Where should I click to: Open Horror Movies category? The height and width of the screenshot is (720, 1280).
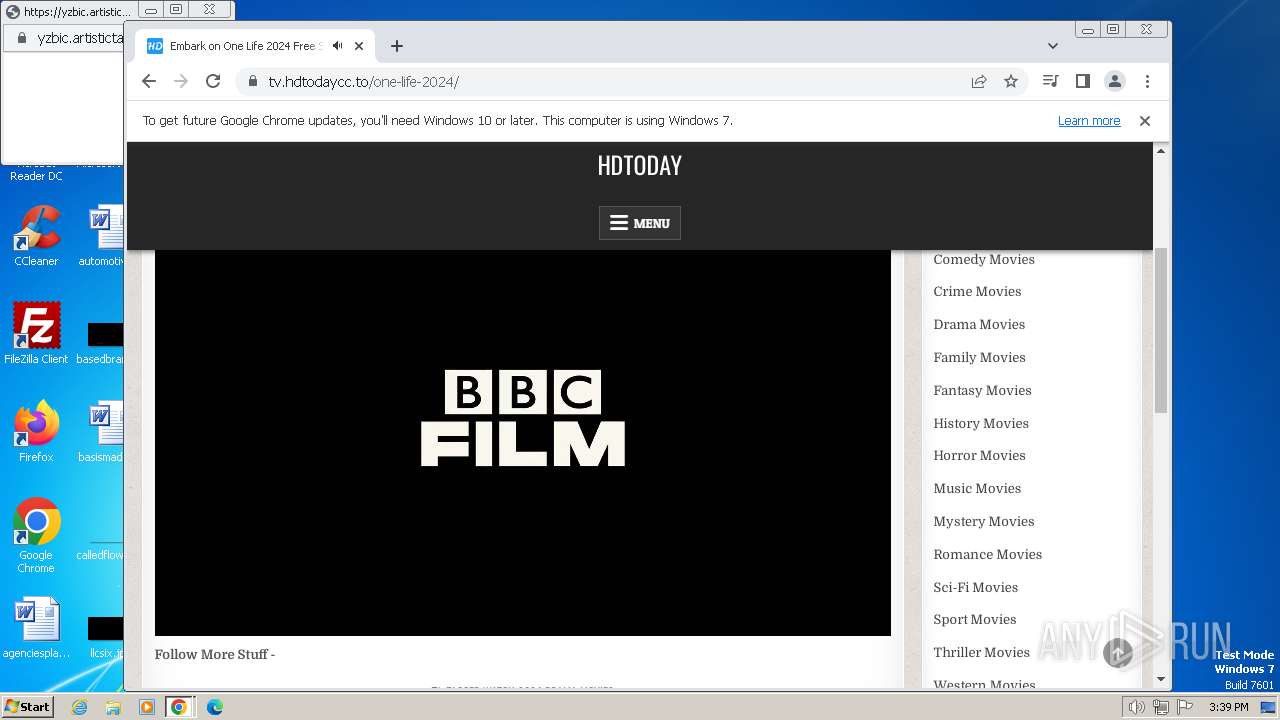pyautogui.click(x=979, y=455)
